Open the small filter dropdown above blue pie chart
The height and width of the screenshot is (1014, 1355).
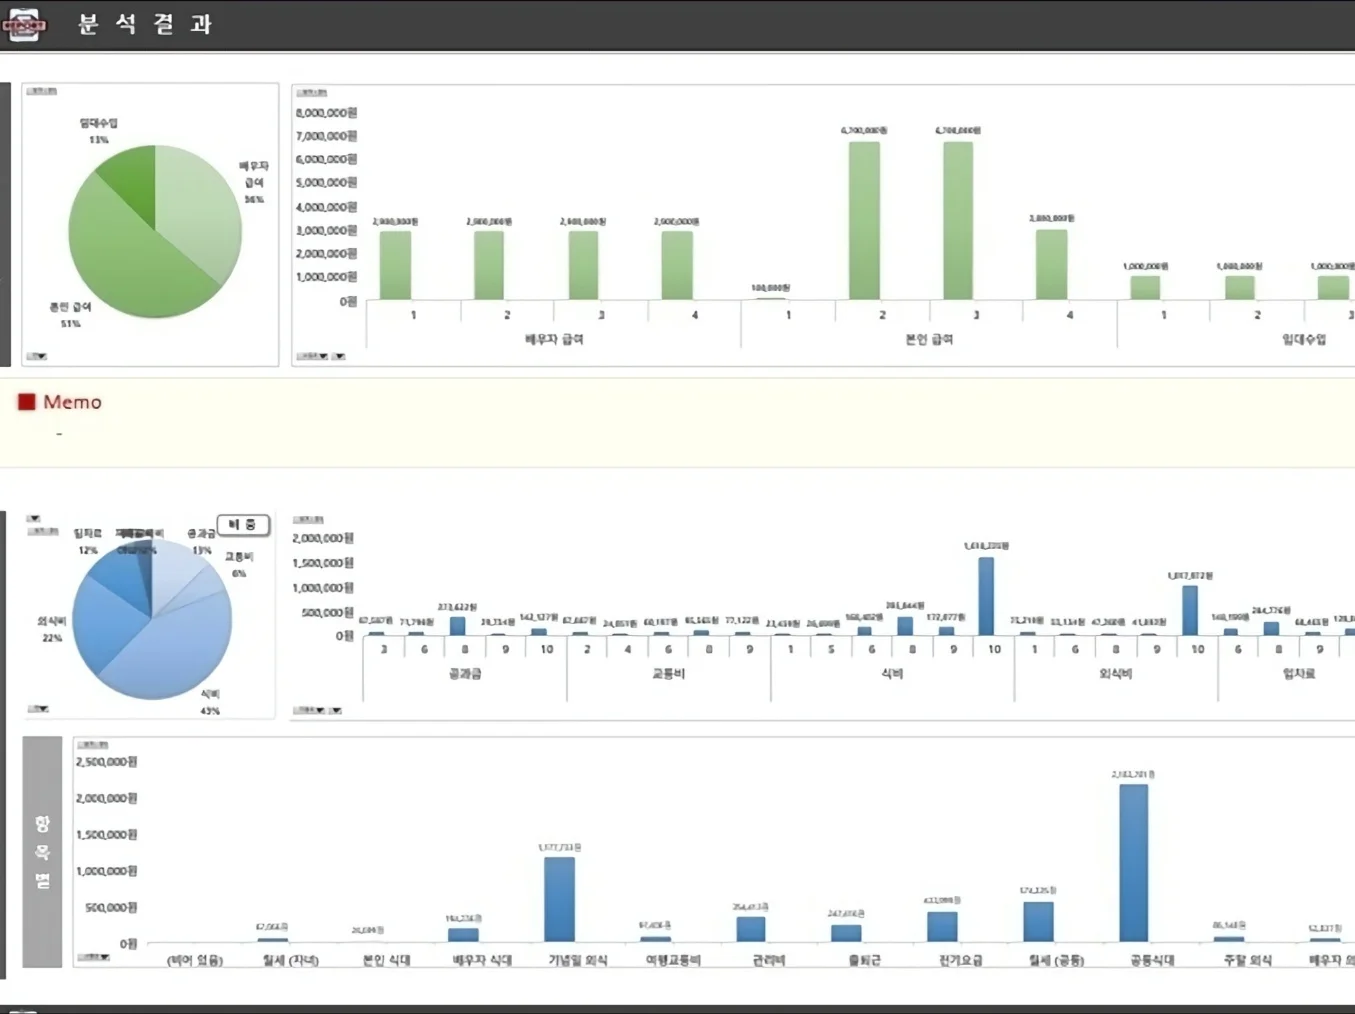click(x=33, y=518)
